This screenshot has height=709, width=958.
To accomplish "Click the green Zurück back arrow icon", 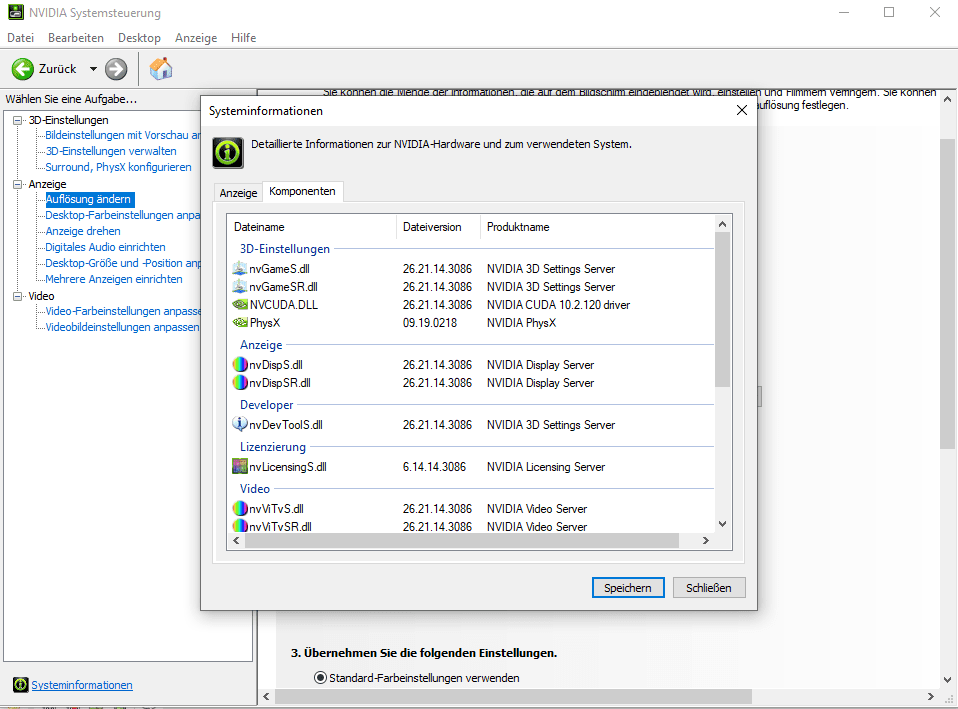I will click(x=23, y=69).
